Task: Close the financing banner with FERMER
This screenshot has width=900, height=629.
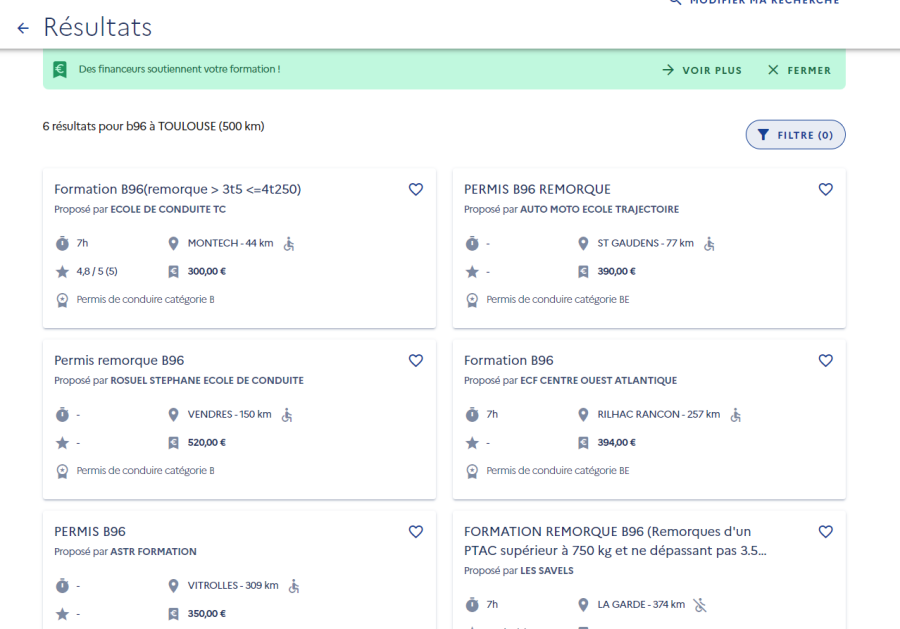Action: (799, 70)
